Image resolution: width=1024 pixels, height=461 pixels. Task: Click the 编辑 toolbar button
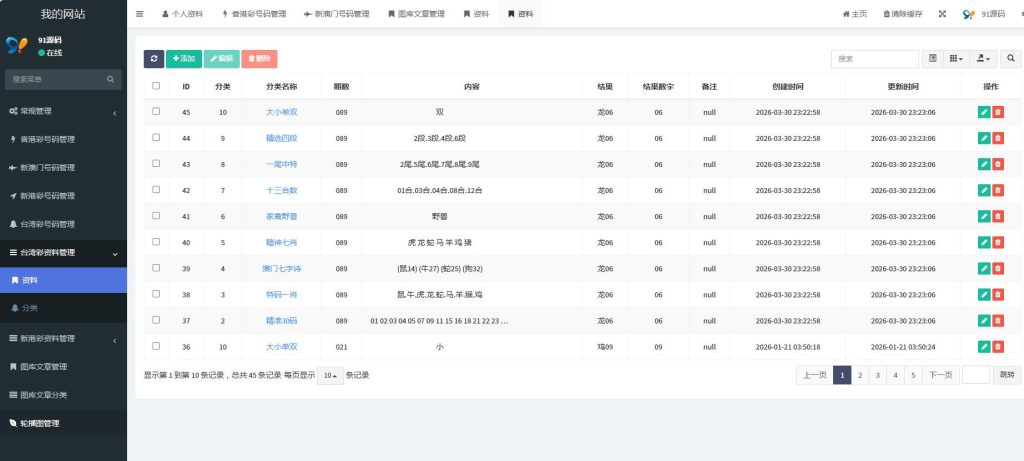[221, 59]
